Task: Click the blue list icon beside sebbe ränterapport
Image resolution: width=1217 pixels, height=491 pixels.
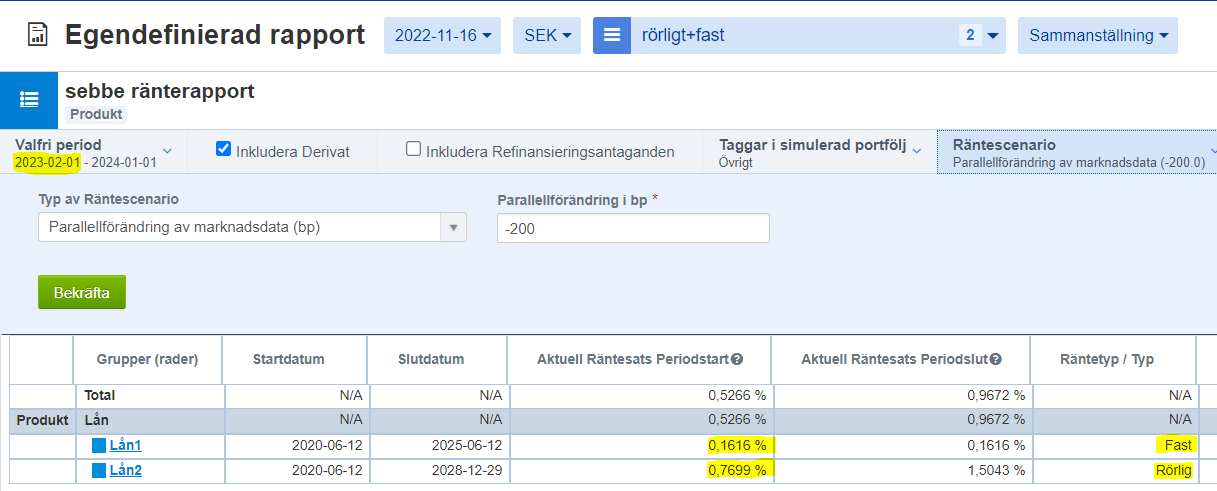Action: [x=29, y=100]
